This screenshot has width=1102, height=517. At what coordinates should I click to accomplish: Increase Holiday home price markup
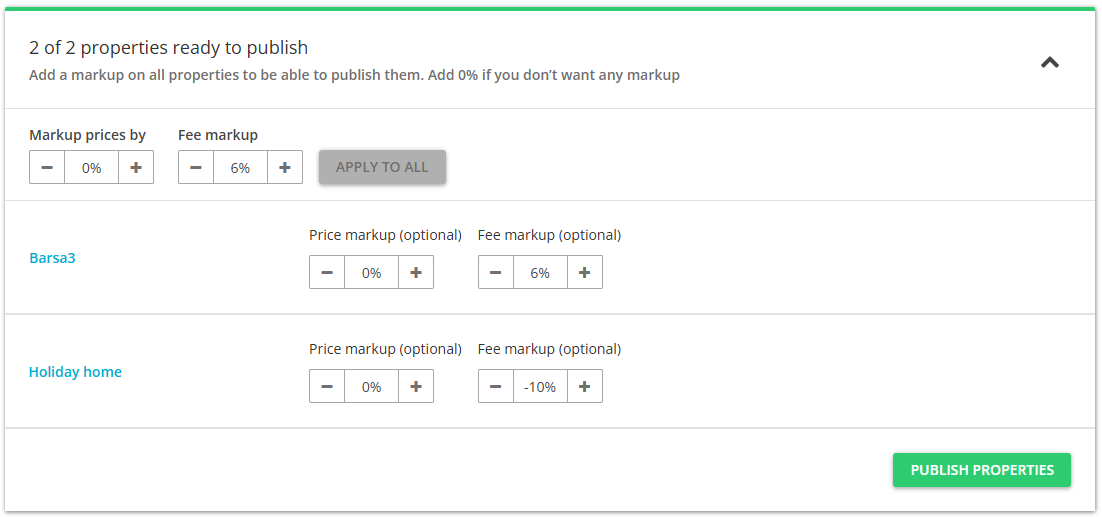click(416, 386)
